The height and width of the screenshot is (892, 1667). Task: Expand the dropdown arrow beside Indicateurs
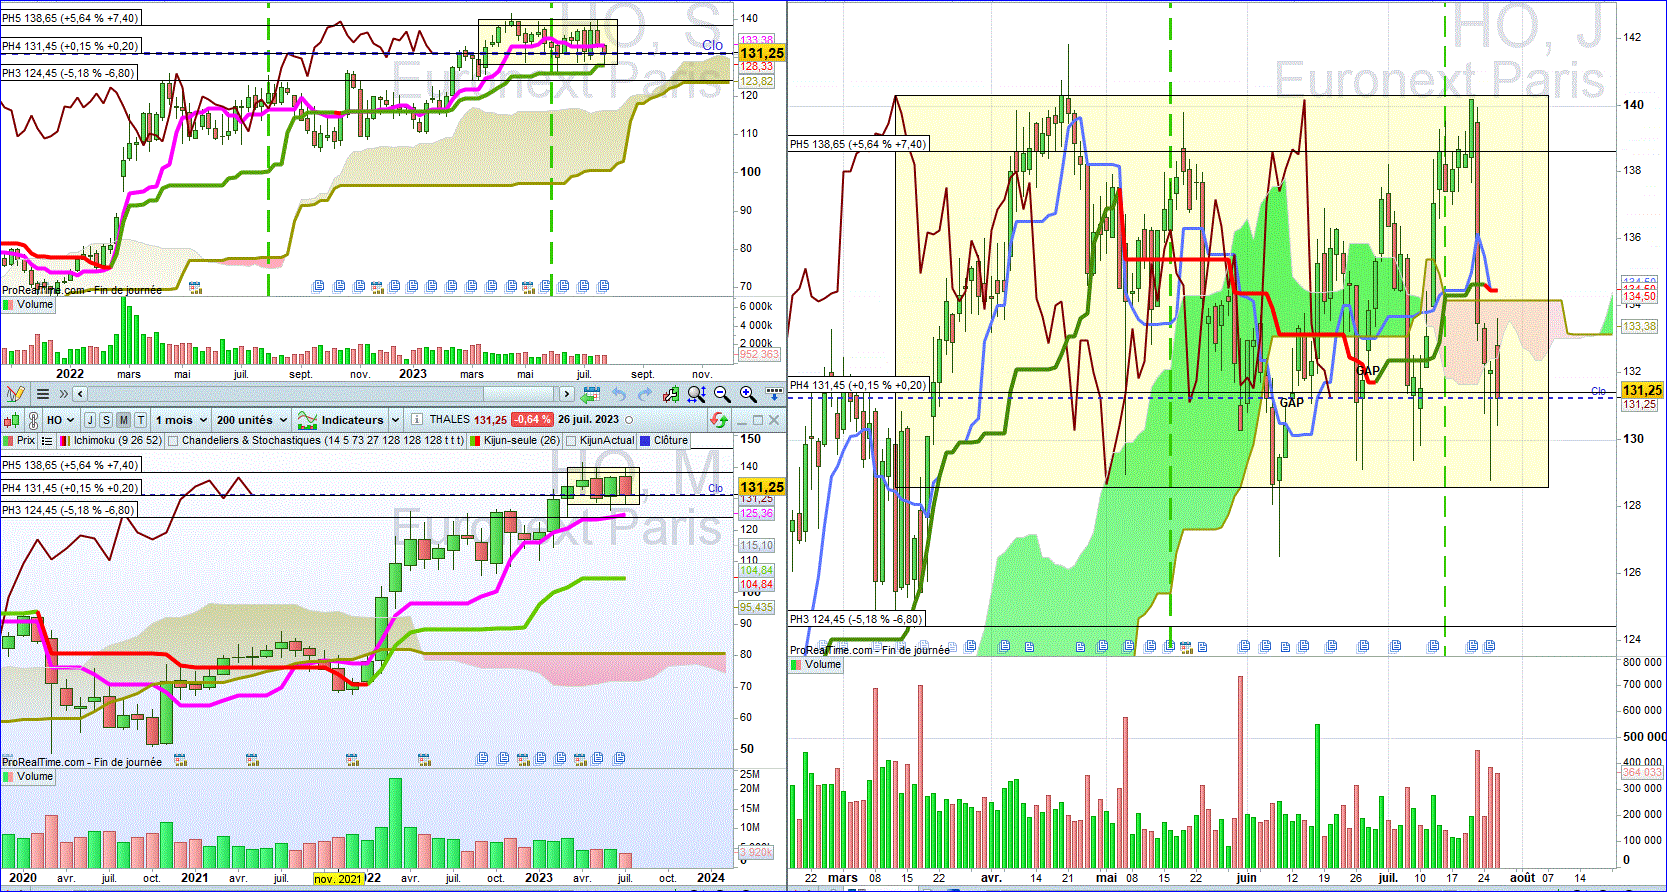[x=396, y=420]
